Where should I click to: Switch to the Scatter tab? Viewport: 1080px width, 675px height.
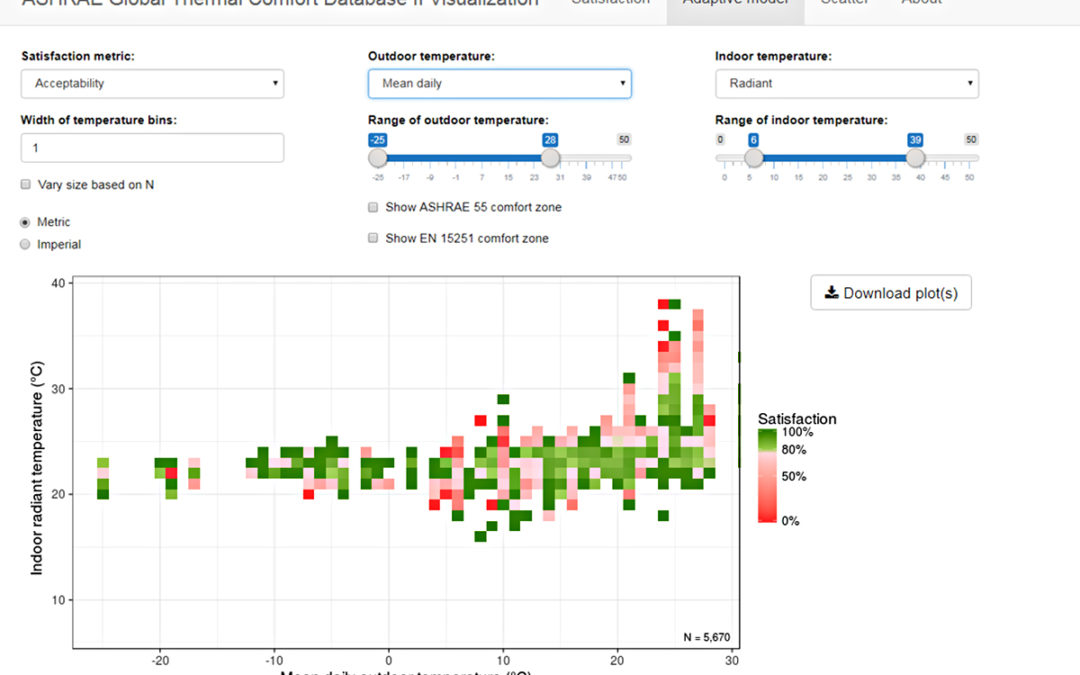tap(844, 4)
